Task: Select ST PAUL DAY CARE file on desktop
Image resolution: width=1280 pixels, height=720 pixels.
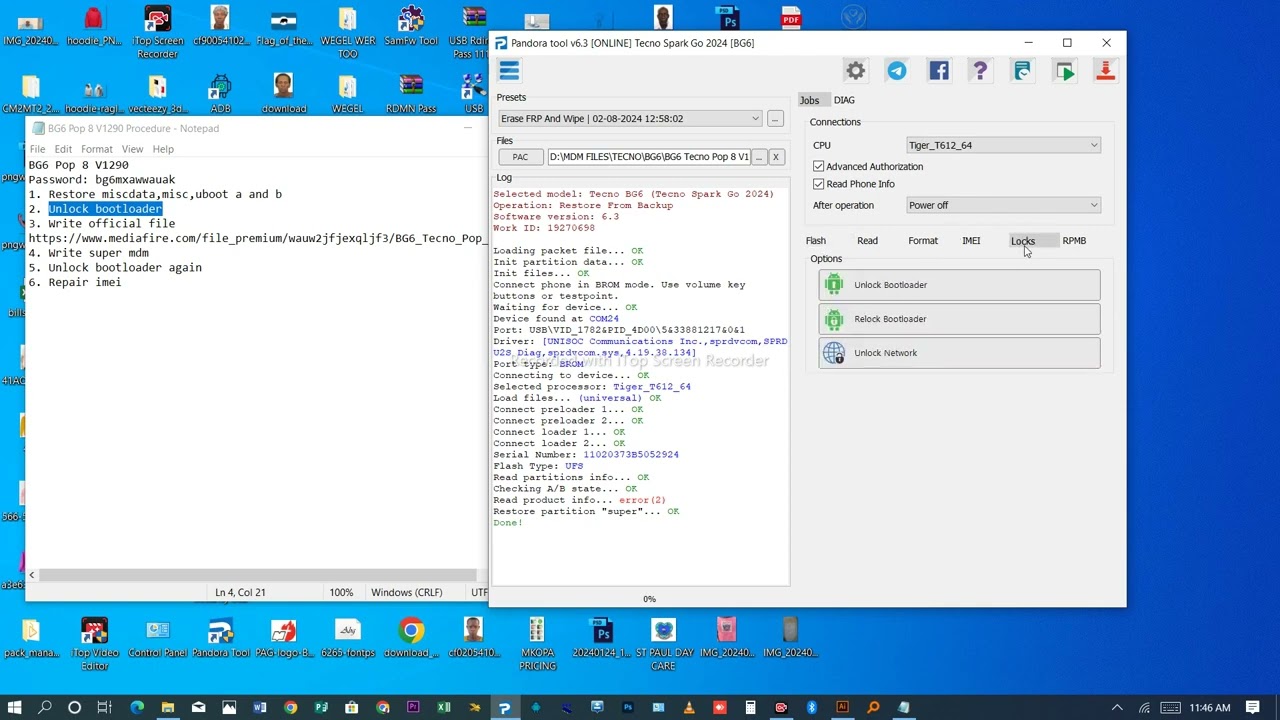Action: tap(663, 644)
